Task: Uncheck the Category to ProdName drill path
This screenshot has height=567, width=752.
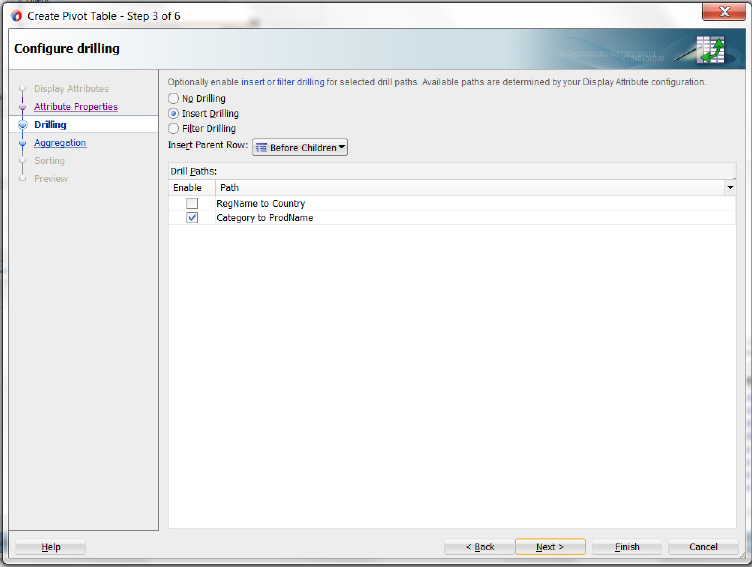Action: click(192, 218)
